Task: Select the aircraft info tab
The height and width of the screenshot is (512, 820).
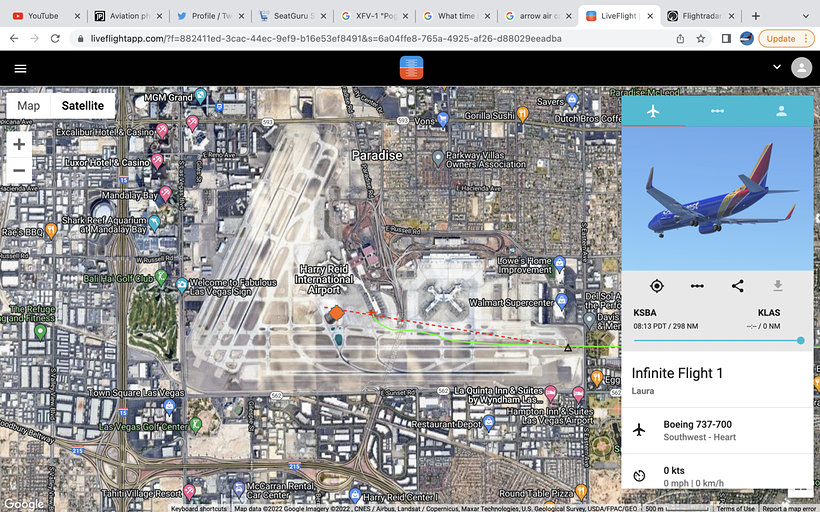Action: (653, 111)
